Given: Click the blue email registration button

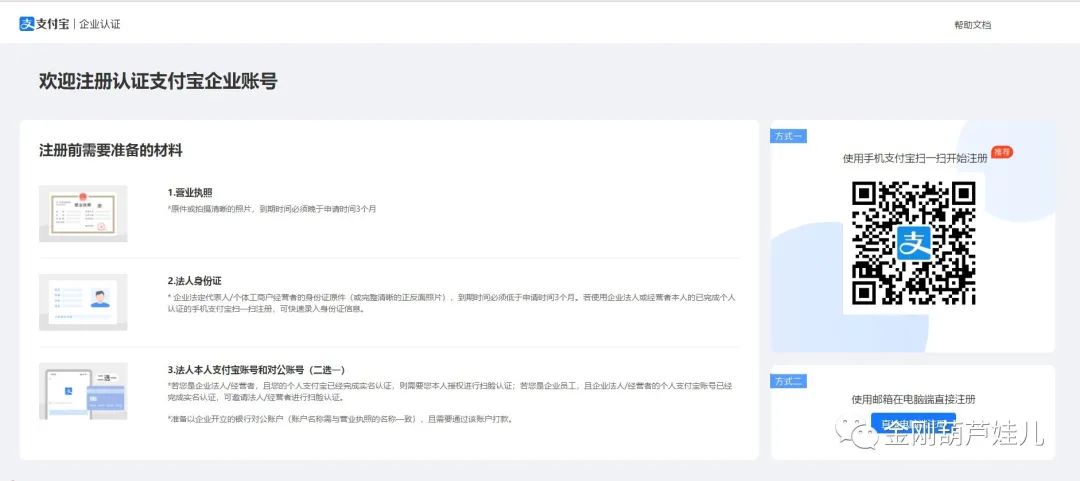Looking at the screenshot, I should 913,423.
